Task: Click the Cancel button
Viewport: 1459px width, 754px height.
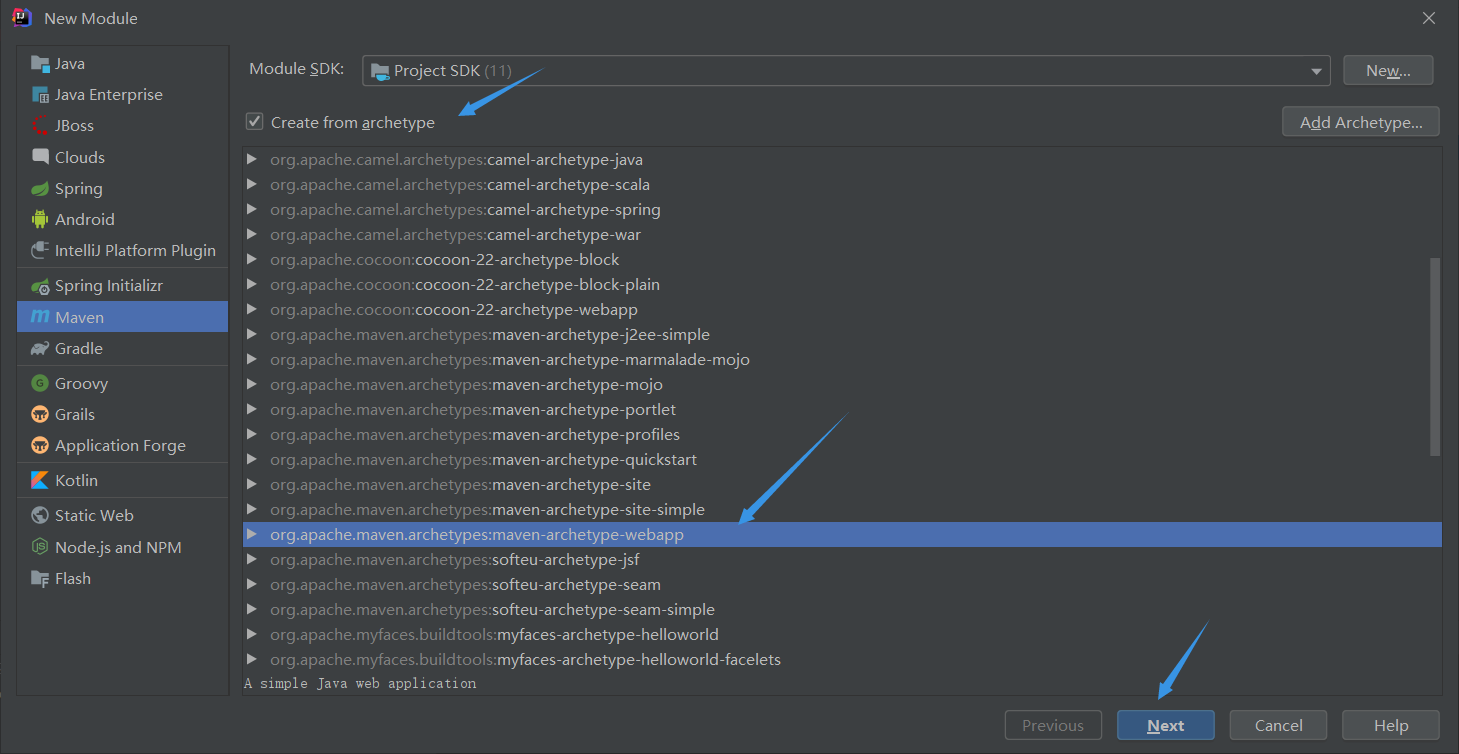Action: pos(1278,726)
